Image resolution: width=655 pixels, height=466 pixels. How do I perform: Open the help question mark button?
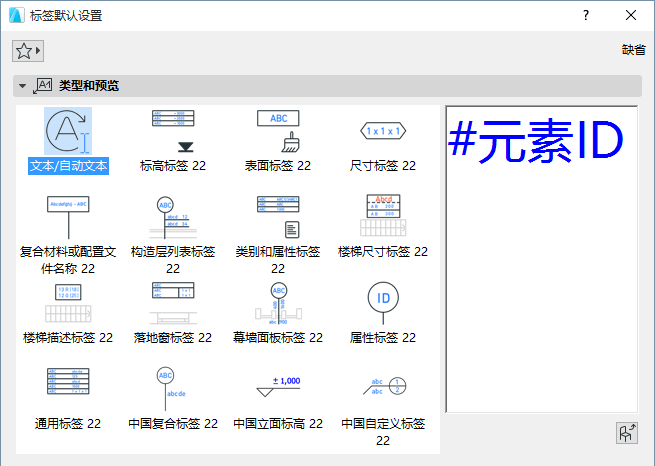click(x=586, y=15)
